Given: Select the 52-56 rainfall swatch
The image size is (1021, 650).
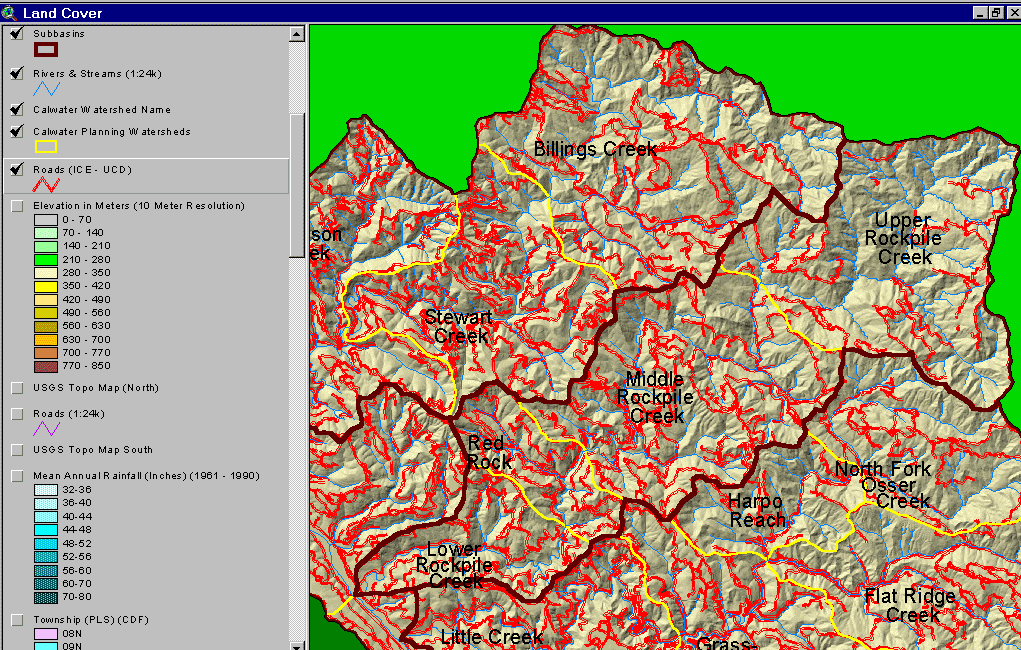Looking at the screenshot, I should click(x=46, y=557).
